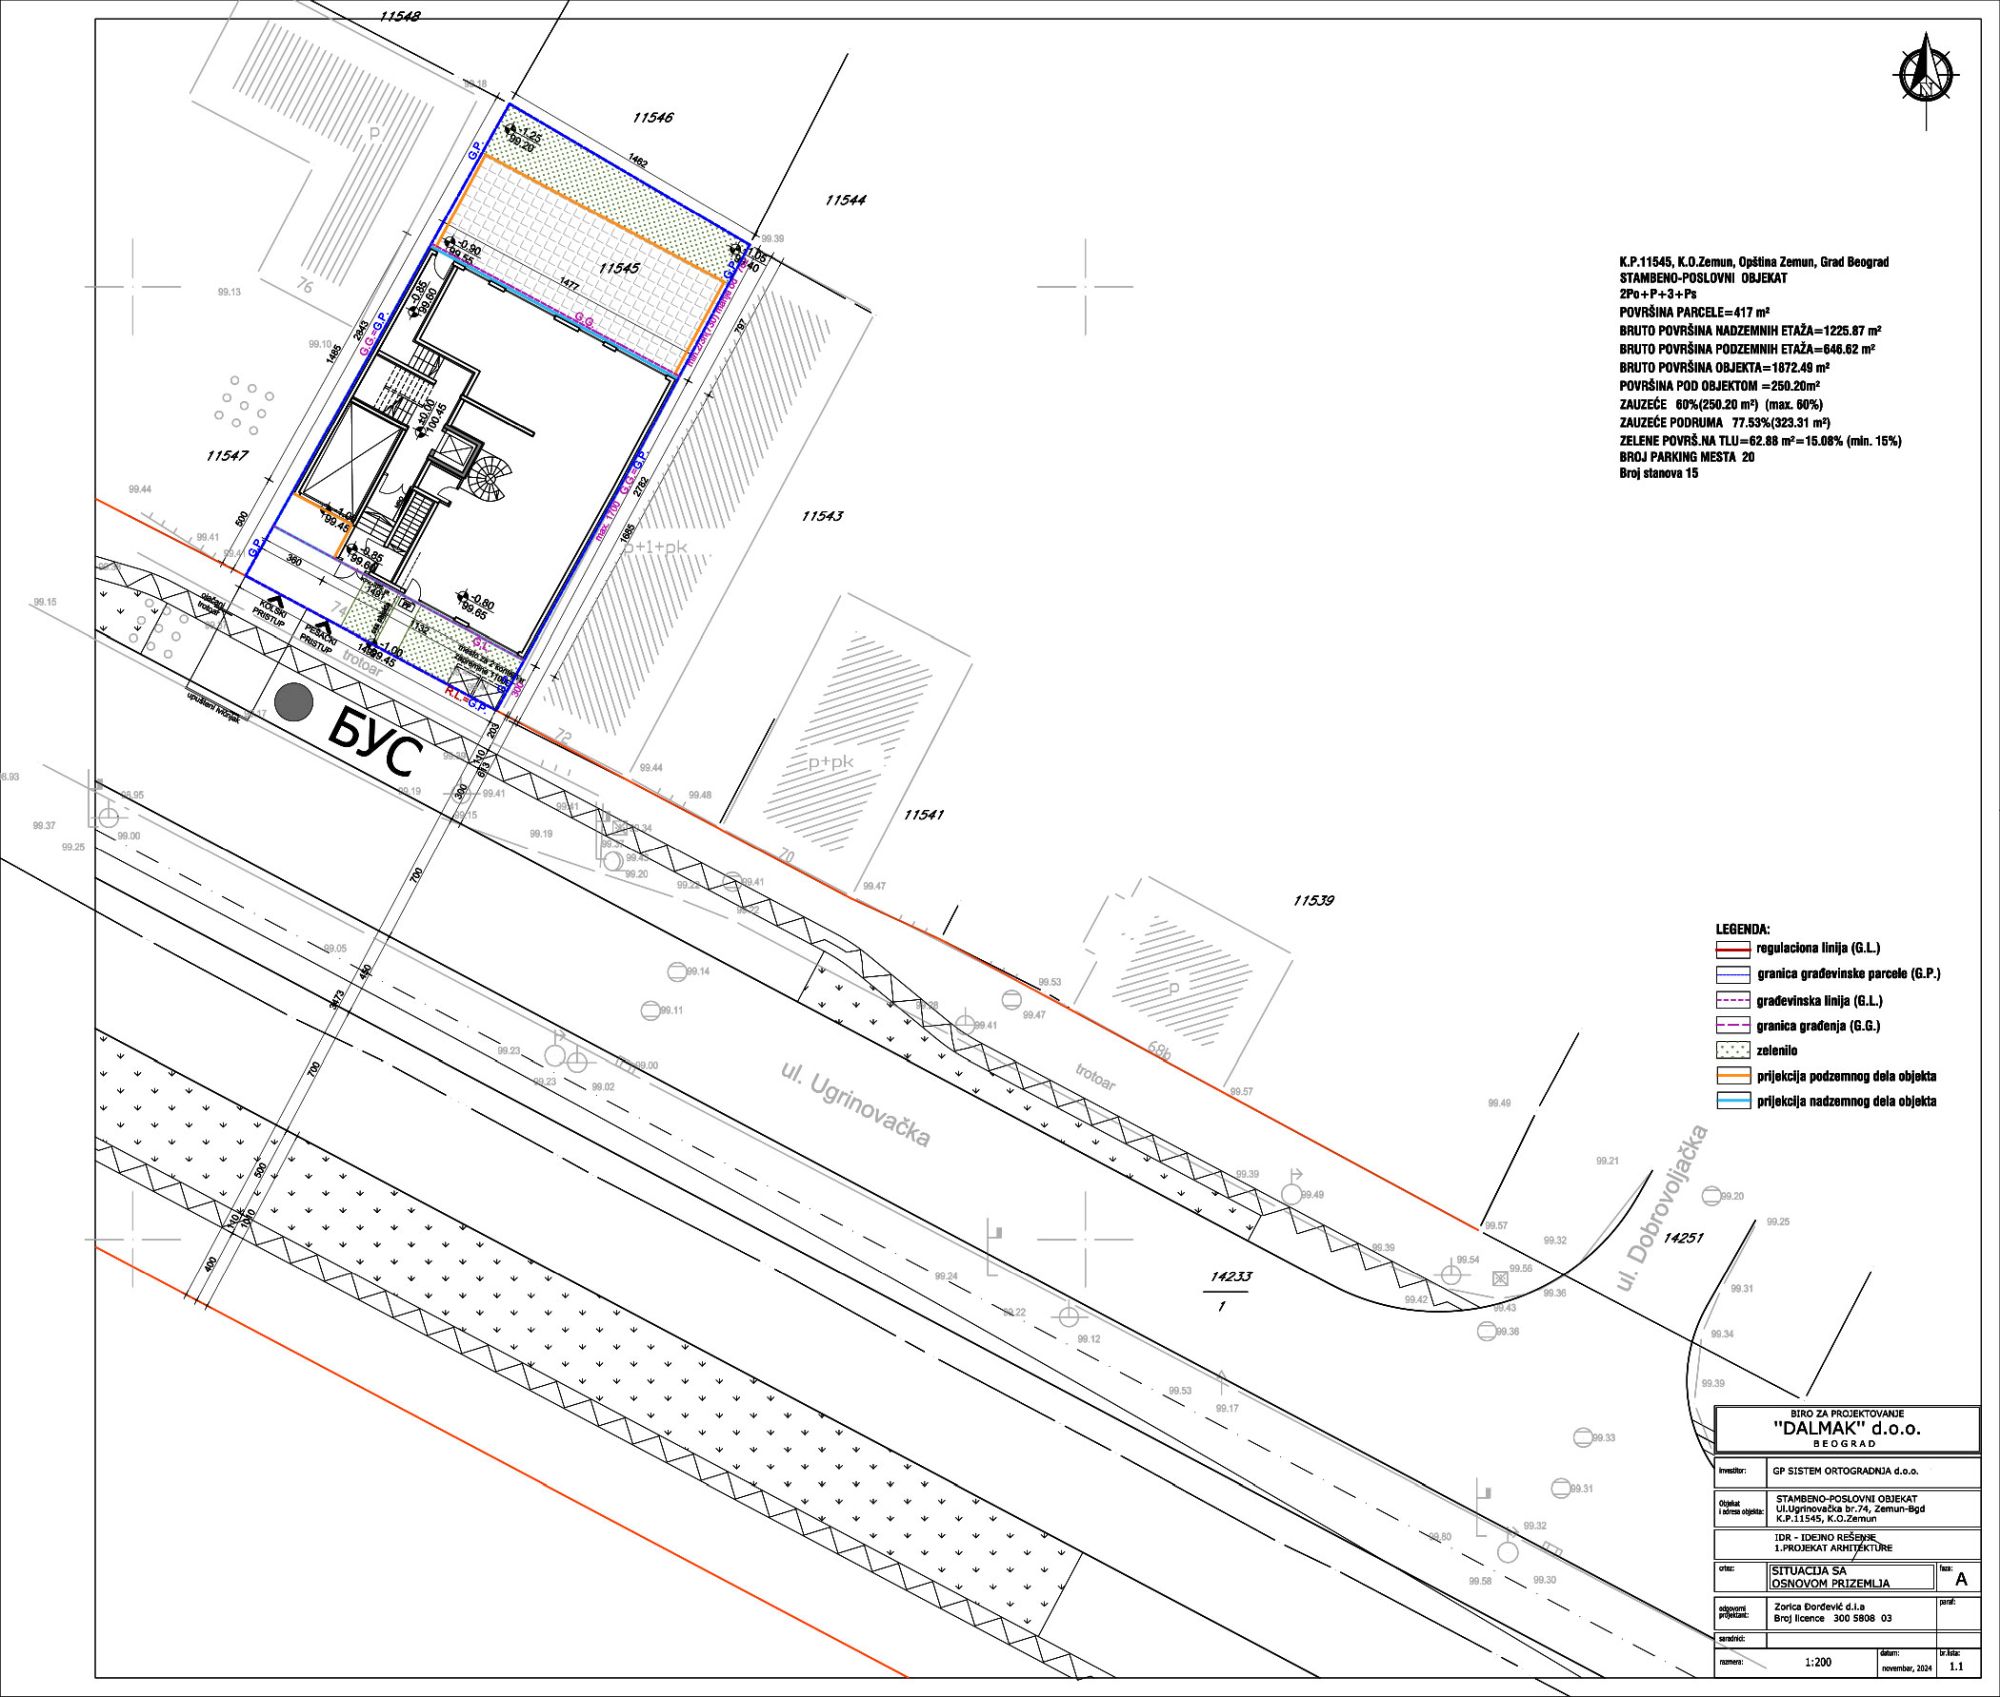2000x1697 pixels.
Task: Click the 1:200 scale value cell
Action: [1817, 1662]
